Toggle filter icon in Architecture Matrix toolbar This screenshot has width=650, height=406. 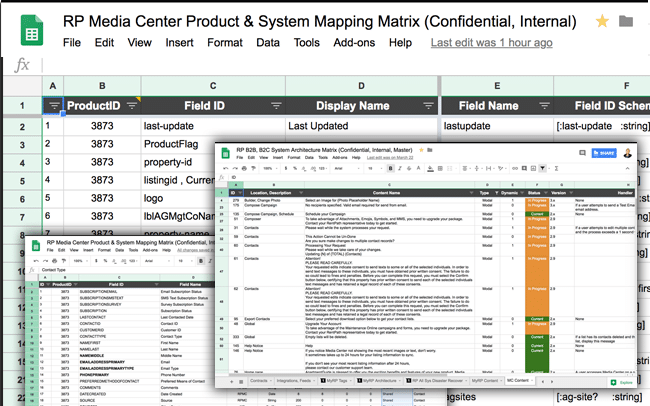click(x=542, y=168)
